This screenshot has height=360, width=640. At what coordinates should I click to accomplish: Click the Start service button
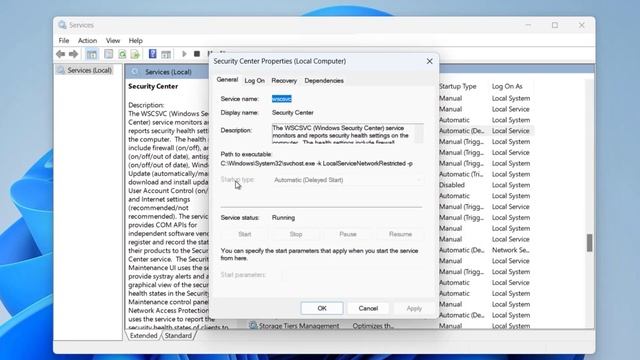[244, 234]
